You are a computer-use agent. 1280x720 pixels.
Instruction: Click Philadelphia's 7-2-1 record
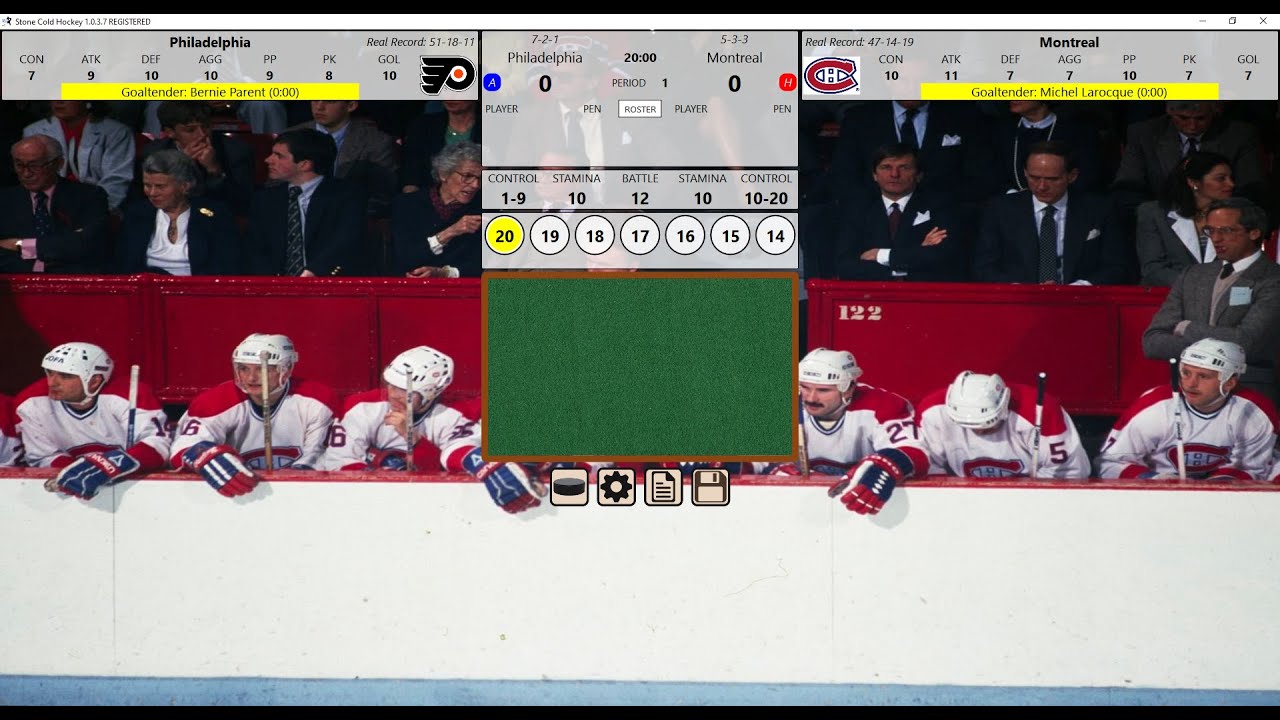pyautogui.click(x=545, y=40)
